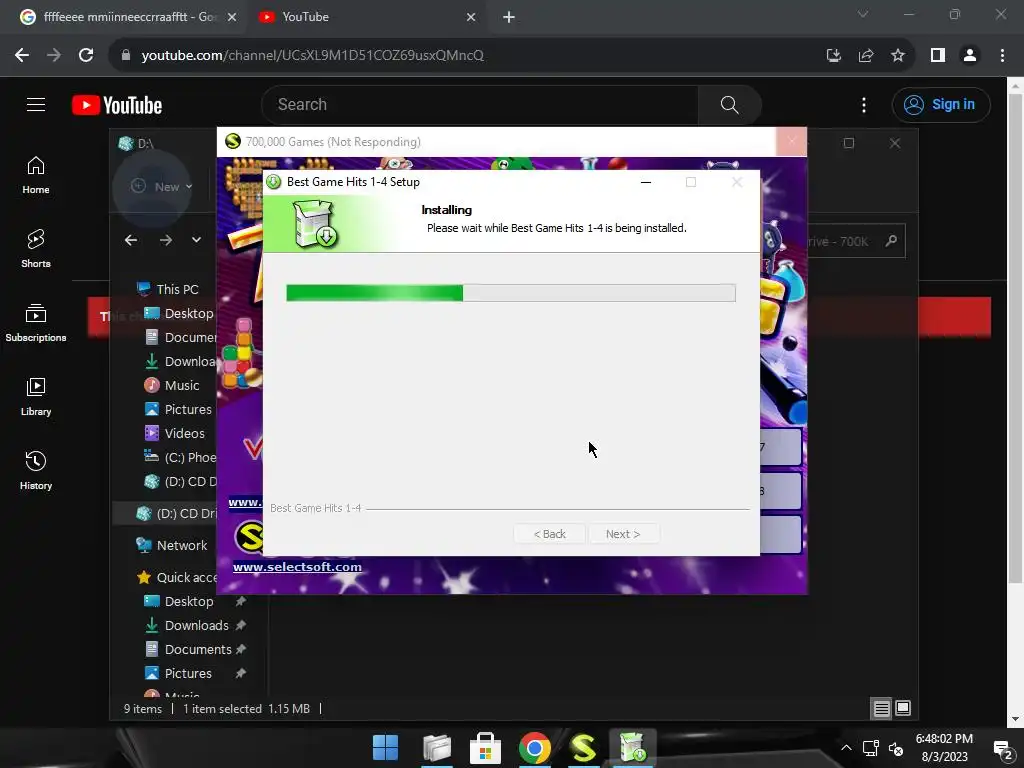The image size is (1024, 768).
Task: Select Pictures under This PC
Action: pos(178,409)
